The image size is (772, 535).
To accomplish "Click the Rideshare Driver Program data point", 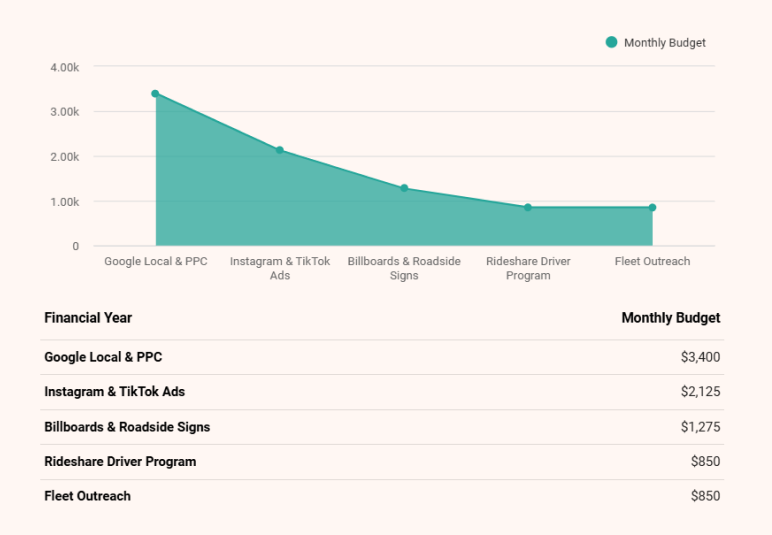I will tap(528, 207).
